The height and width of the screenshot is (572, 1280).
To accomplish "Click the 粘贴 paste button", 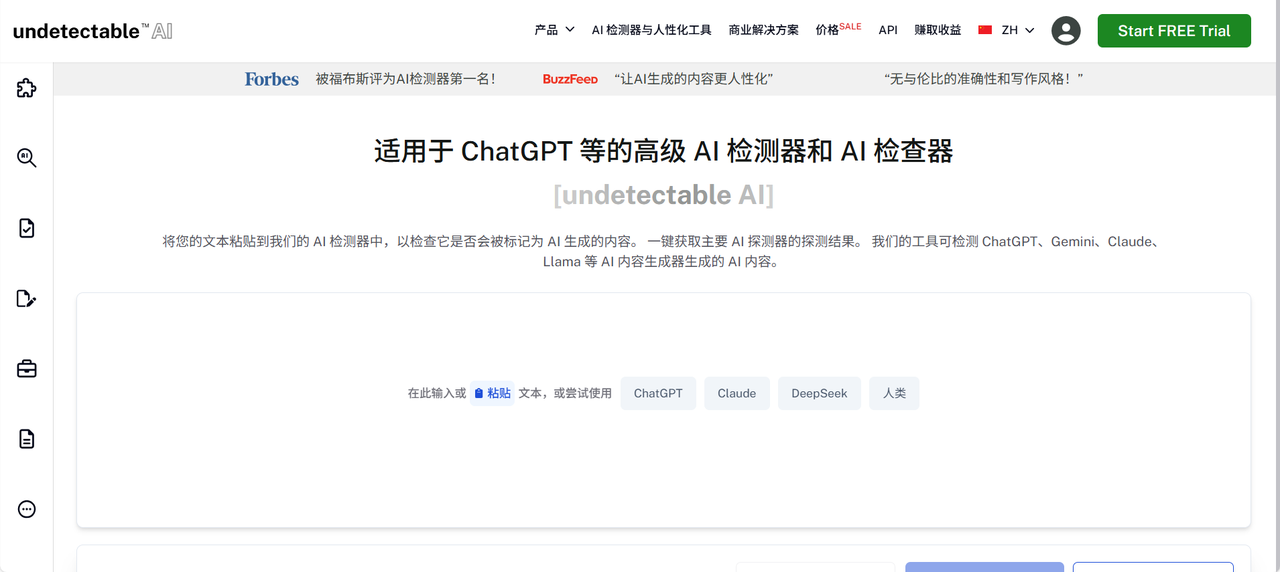I will pos(492,393).
